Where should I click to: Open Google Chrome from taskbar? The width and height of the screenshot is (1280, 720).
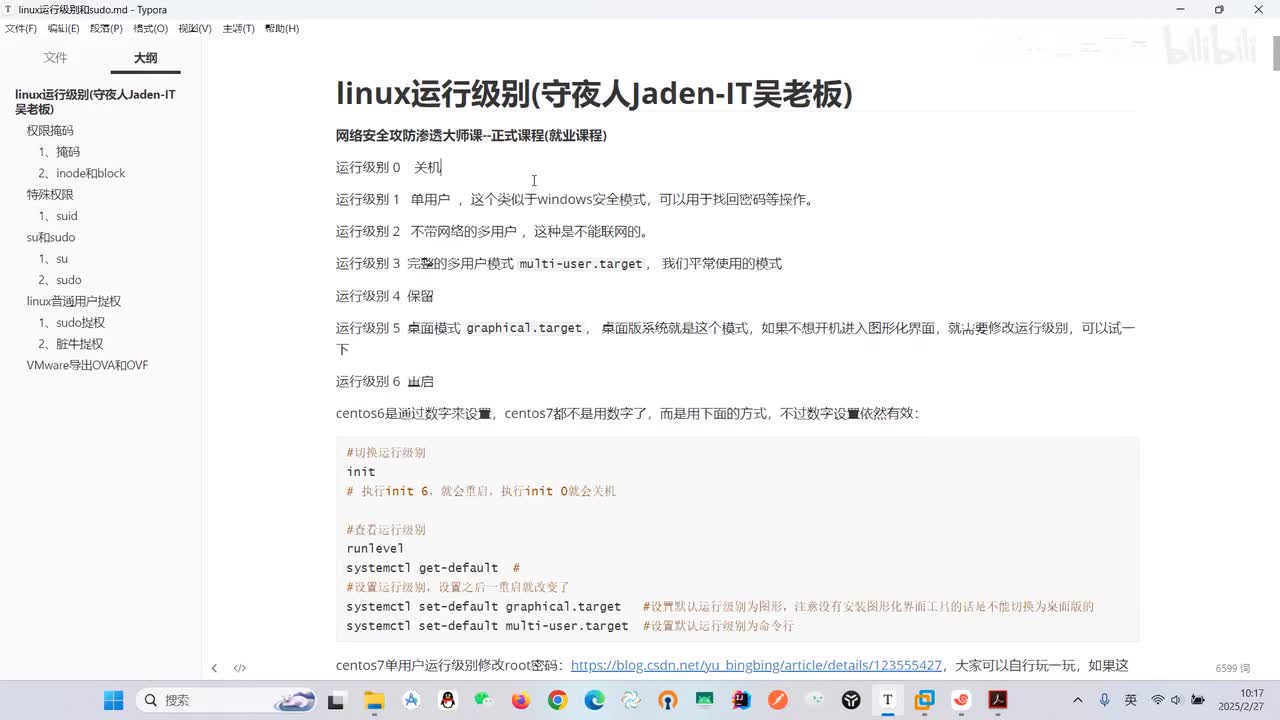pos(558,700)
